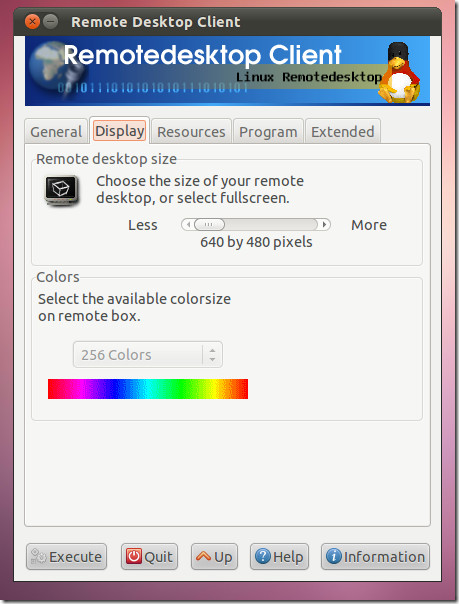
Task: Go to the Program tab
Action: tap(268, 132)
